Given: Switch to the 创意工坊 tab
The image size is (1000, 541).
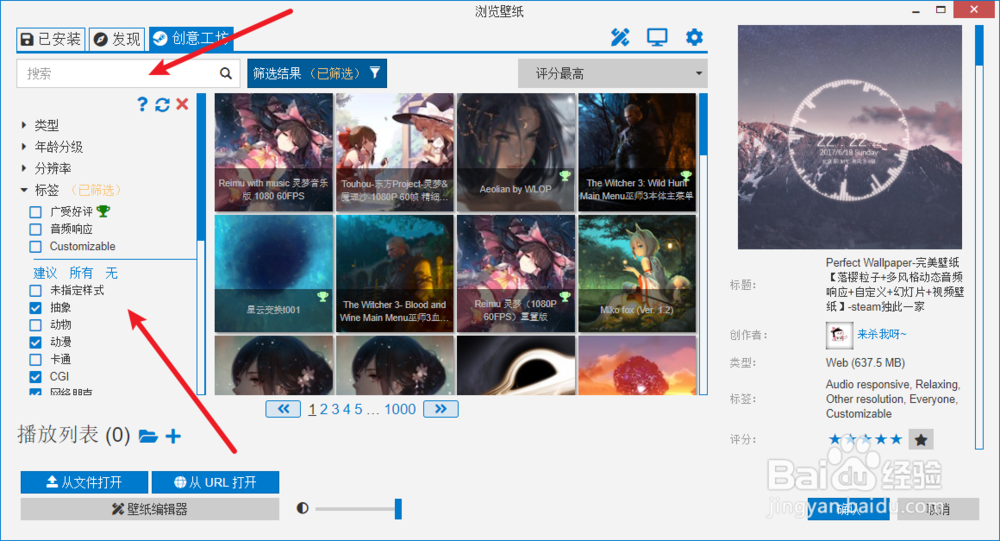Looking at the screenshot, I should pos(191,39).
